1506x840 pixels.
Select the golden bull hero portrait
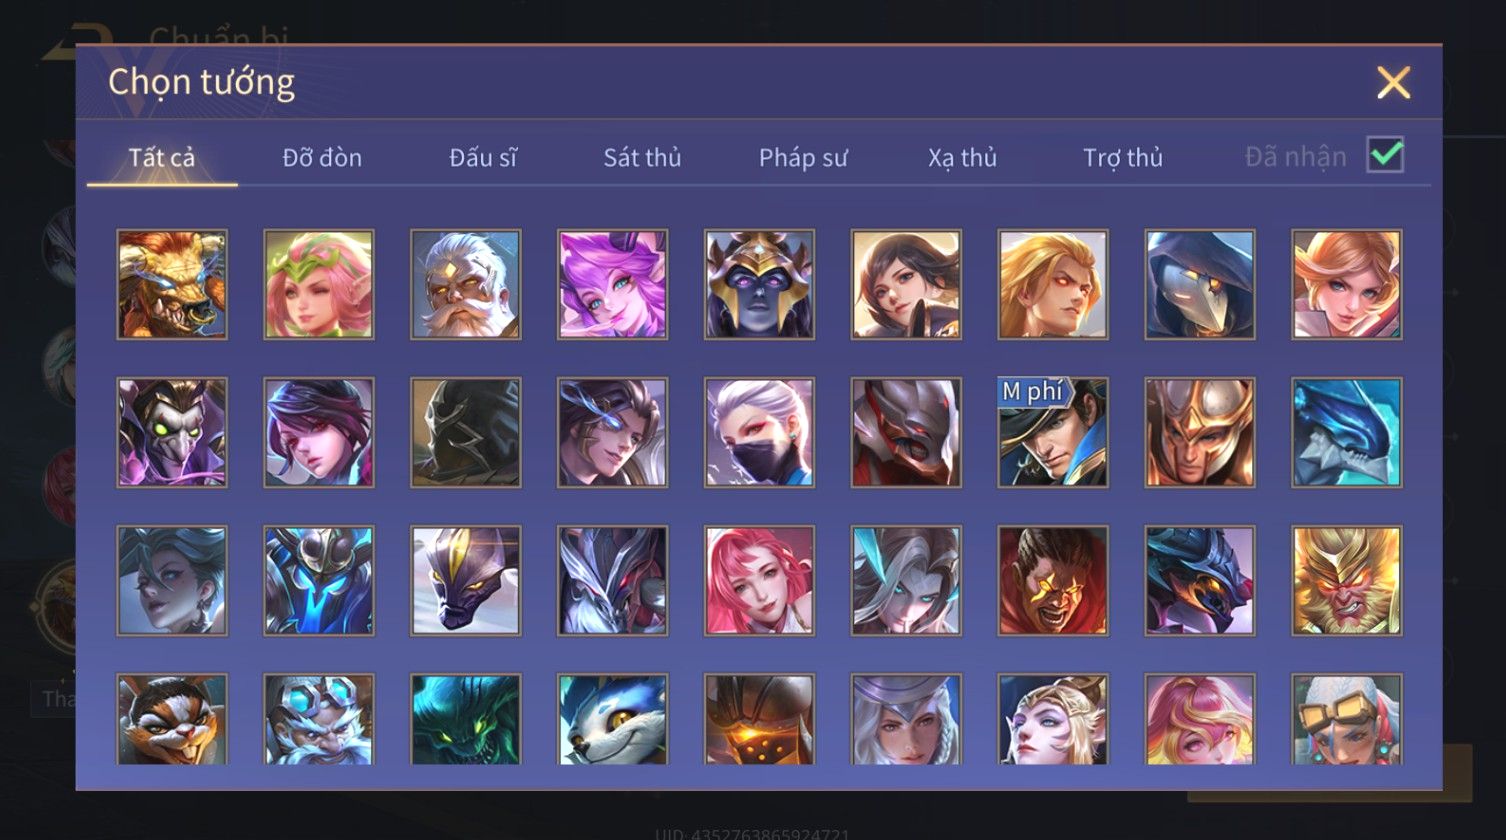click(172, 284)
